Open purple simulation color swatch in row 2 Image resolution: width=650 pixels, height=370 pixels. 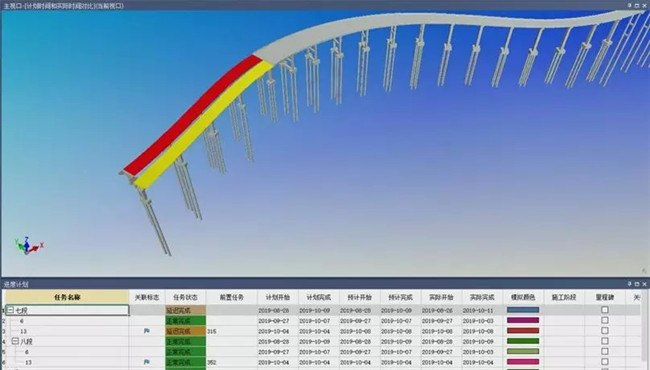point(523,320)
